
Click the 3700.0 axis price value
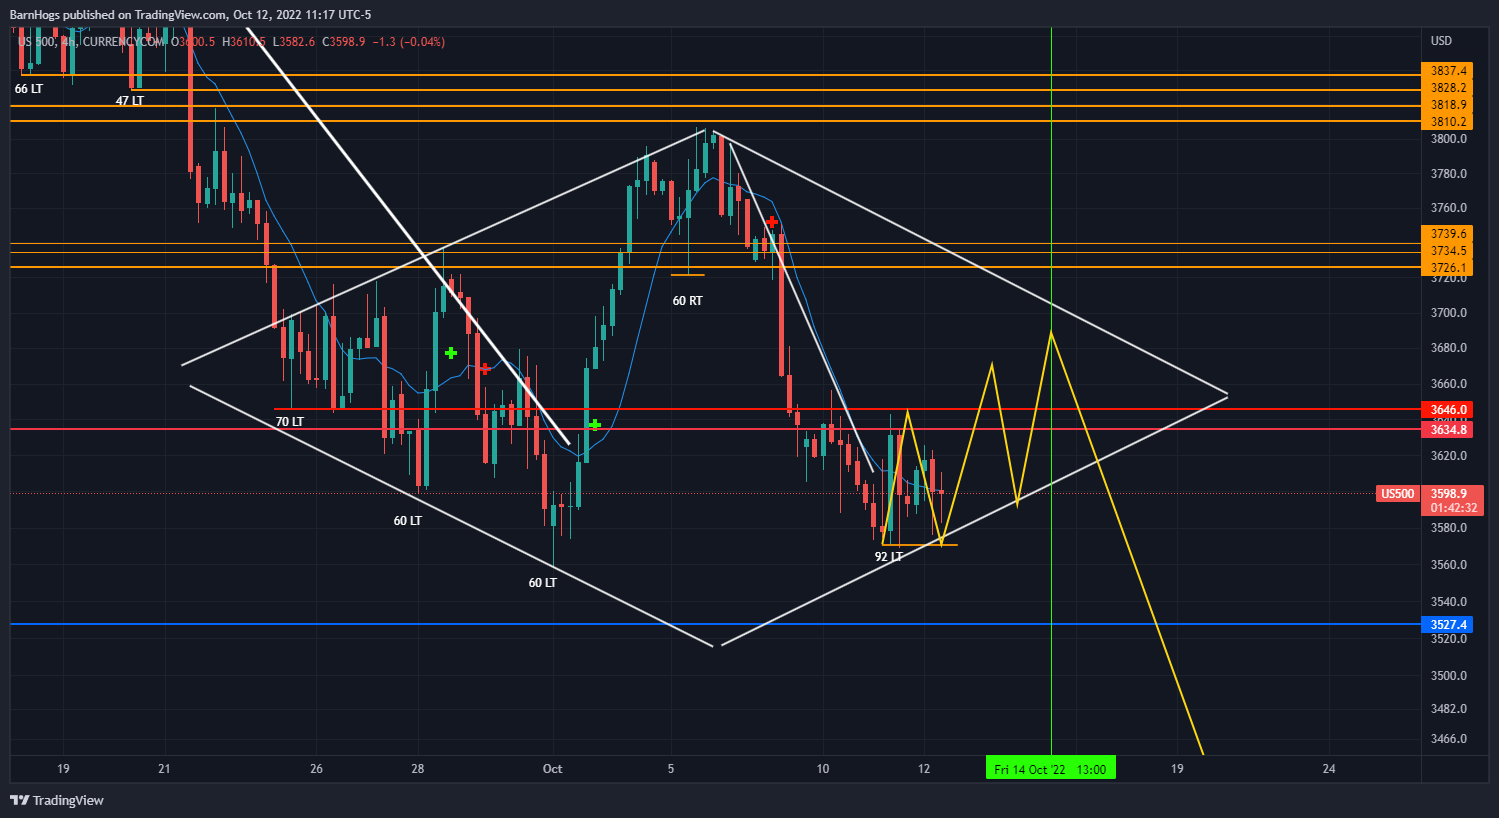tap(1449, 313)
